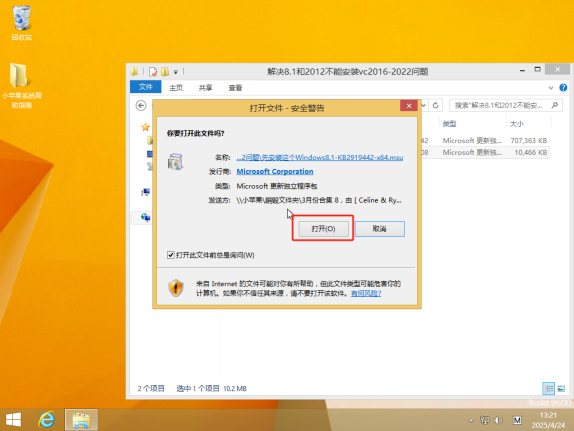Viewport: 574px width, 431px height.
Task: Expand the ribbon with the chevron
Action: click(551, 88)
